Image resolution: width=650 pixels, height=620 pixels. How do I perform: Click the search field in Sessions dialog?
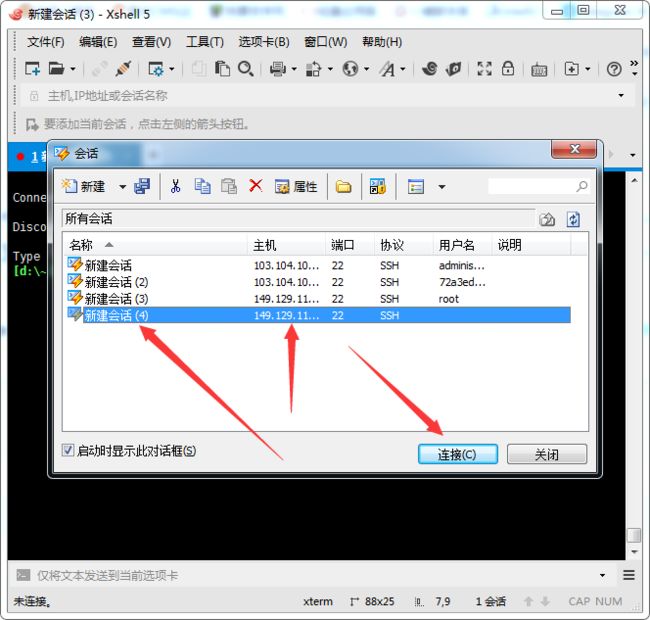click(538, 186)
